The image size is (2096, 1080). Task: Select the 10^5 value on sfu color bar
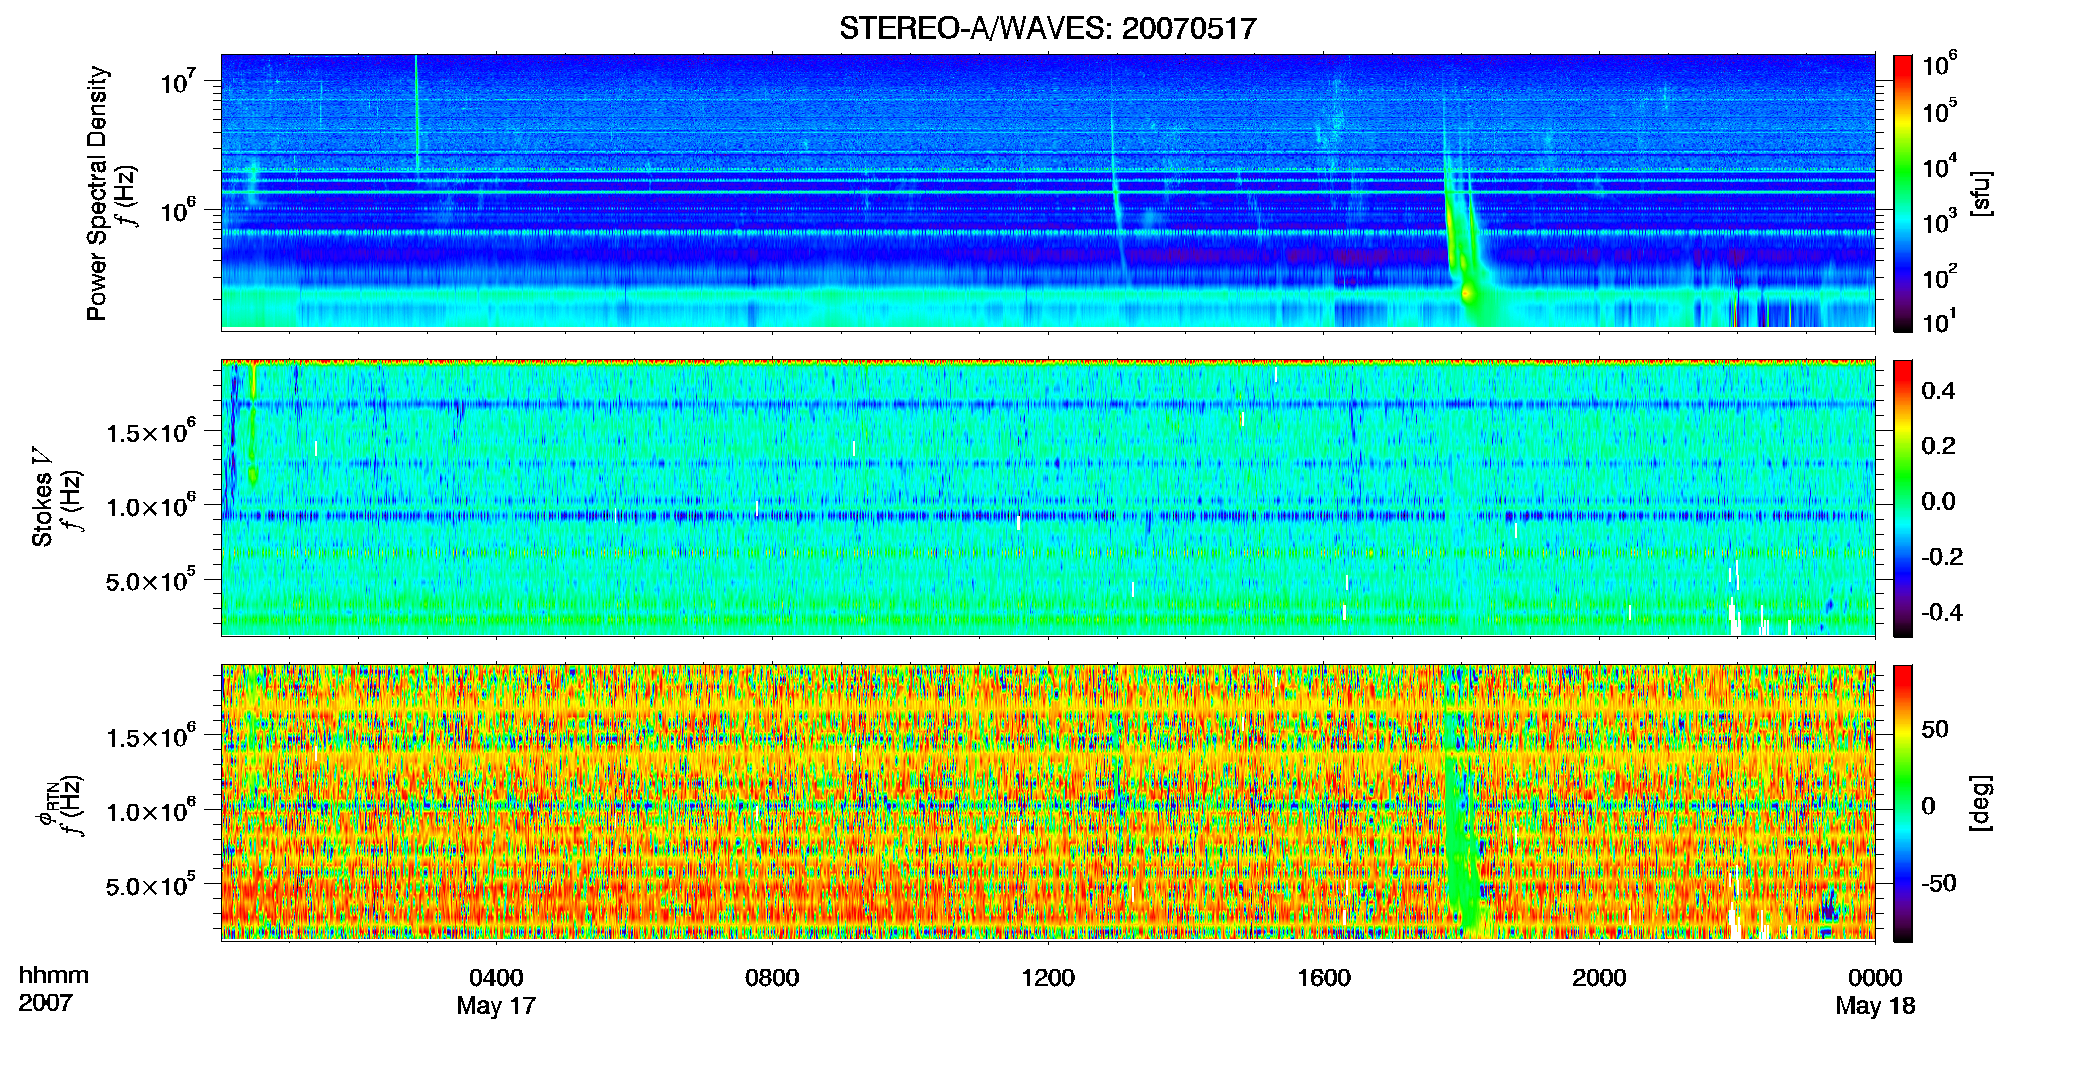(1940, 110)
